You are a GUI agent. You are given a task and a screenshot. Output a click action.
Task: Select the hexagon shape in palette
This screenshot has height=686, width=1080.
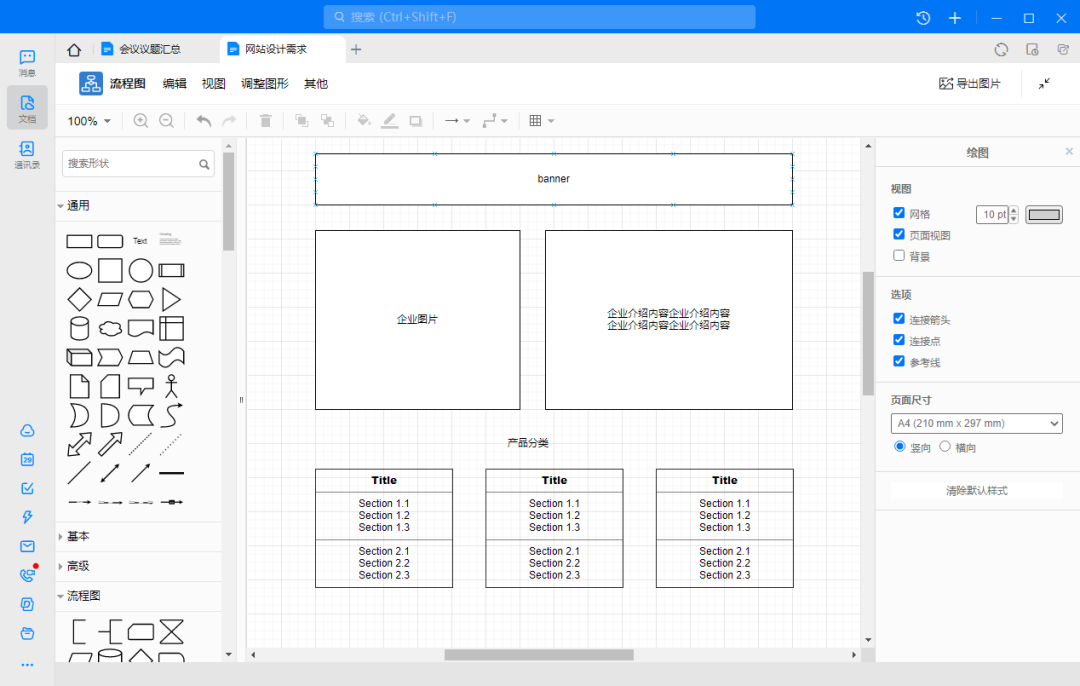[141, 300]
